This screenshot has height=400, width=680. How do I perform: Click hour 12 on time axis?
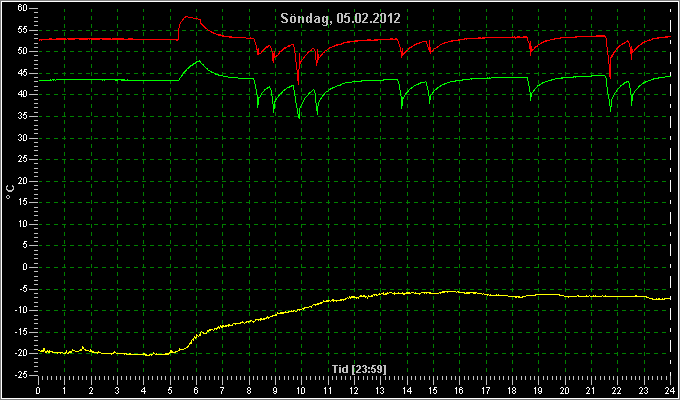click(x=354, y=390)
